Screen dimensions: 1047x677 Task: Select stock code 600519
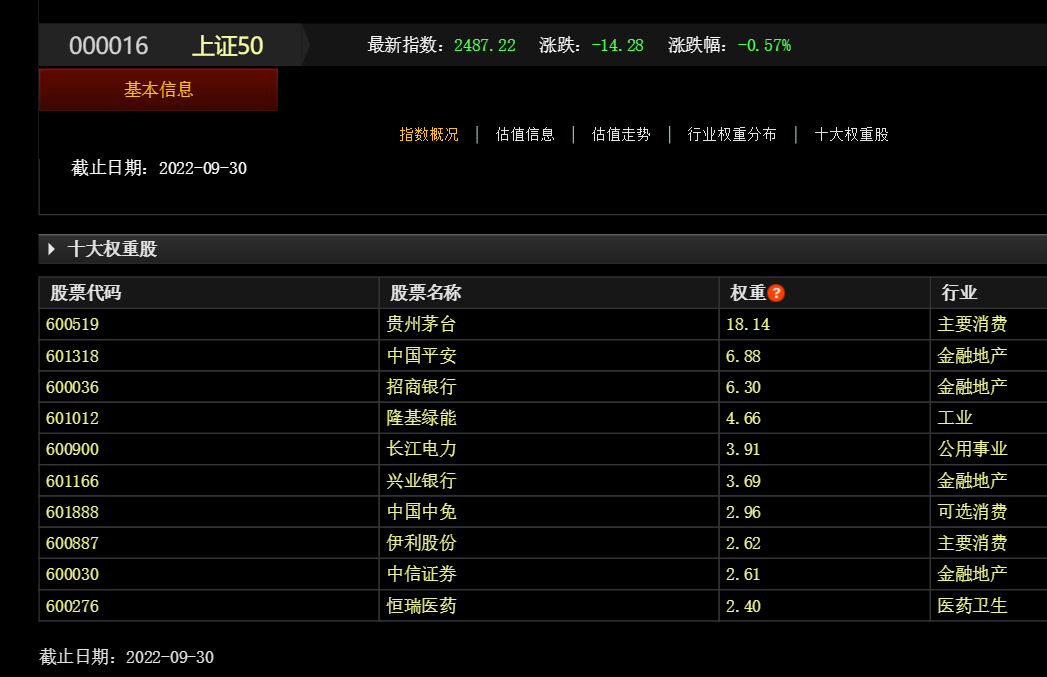(72, 324)
